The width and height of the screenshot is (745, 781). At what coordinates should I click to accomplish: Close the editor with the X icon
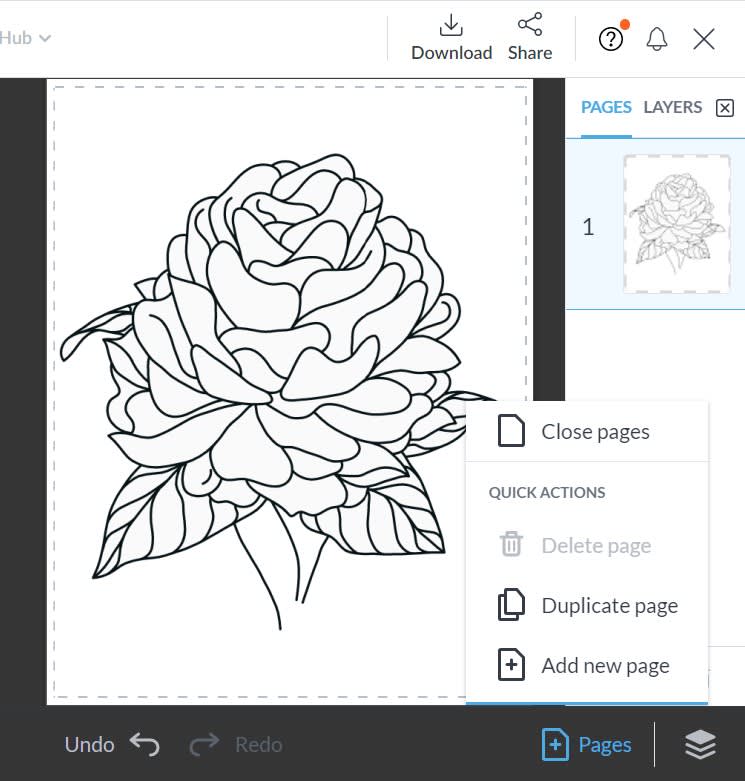click(704, 39)
